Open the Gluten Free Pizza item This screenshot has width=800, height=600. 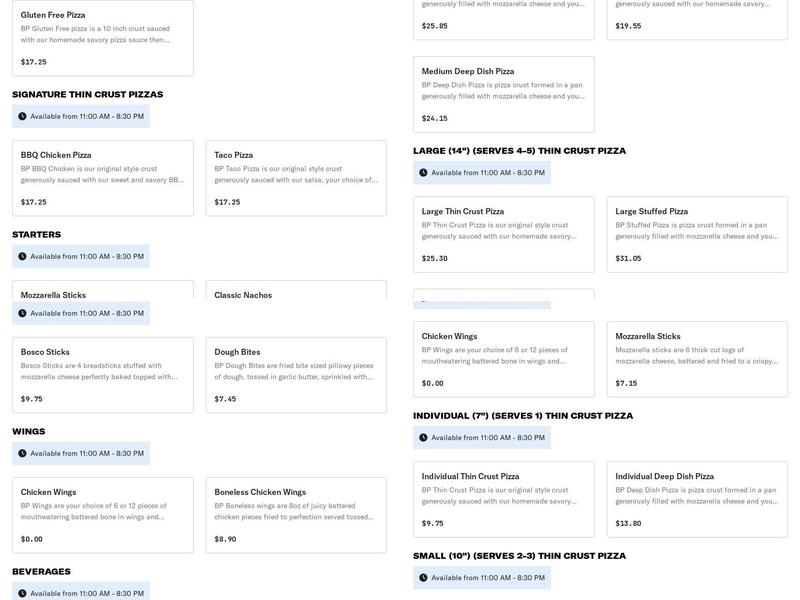[102, 38]
